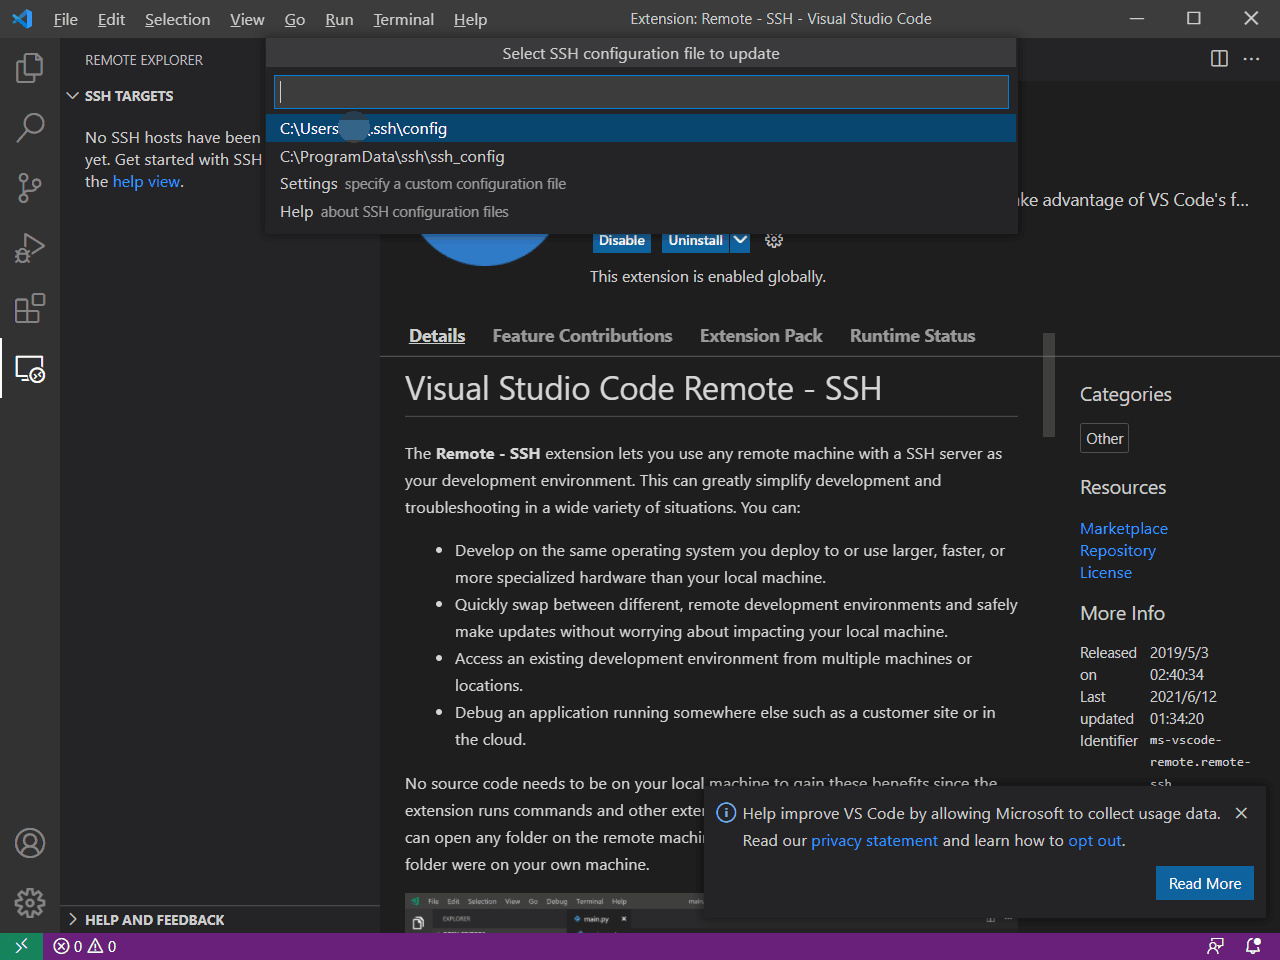Image resolution: width=1280 pixels, height=960 pixels.
Task: Choose the C:\Users .ssh\config option
Action: [641, 128]
